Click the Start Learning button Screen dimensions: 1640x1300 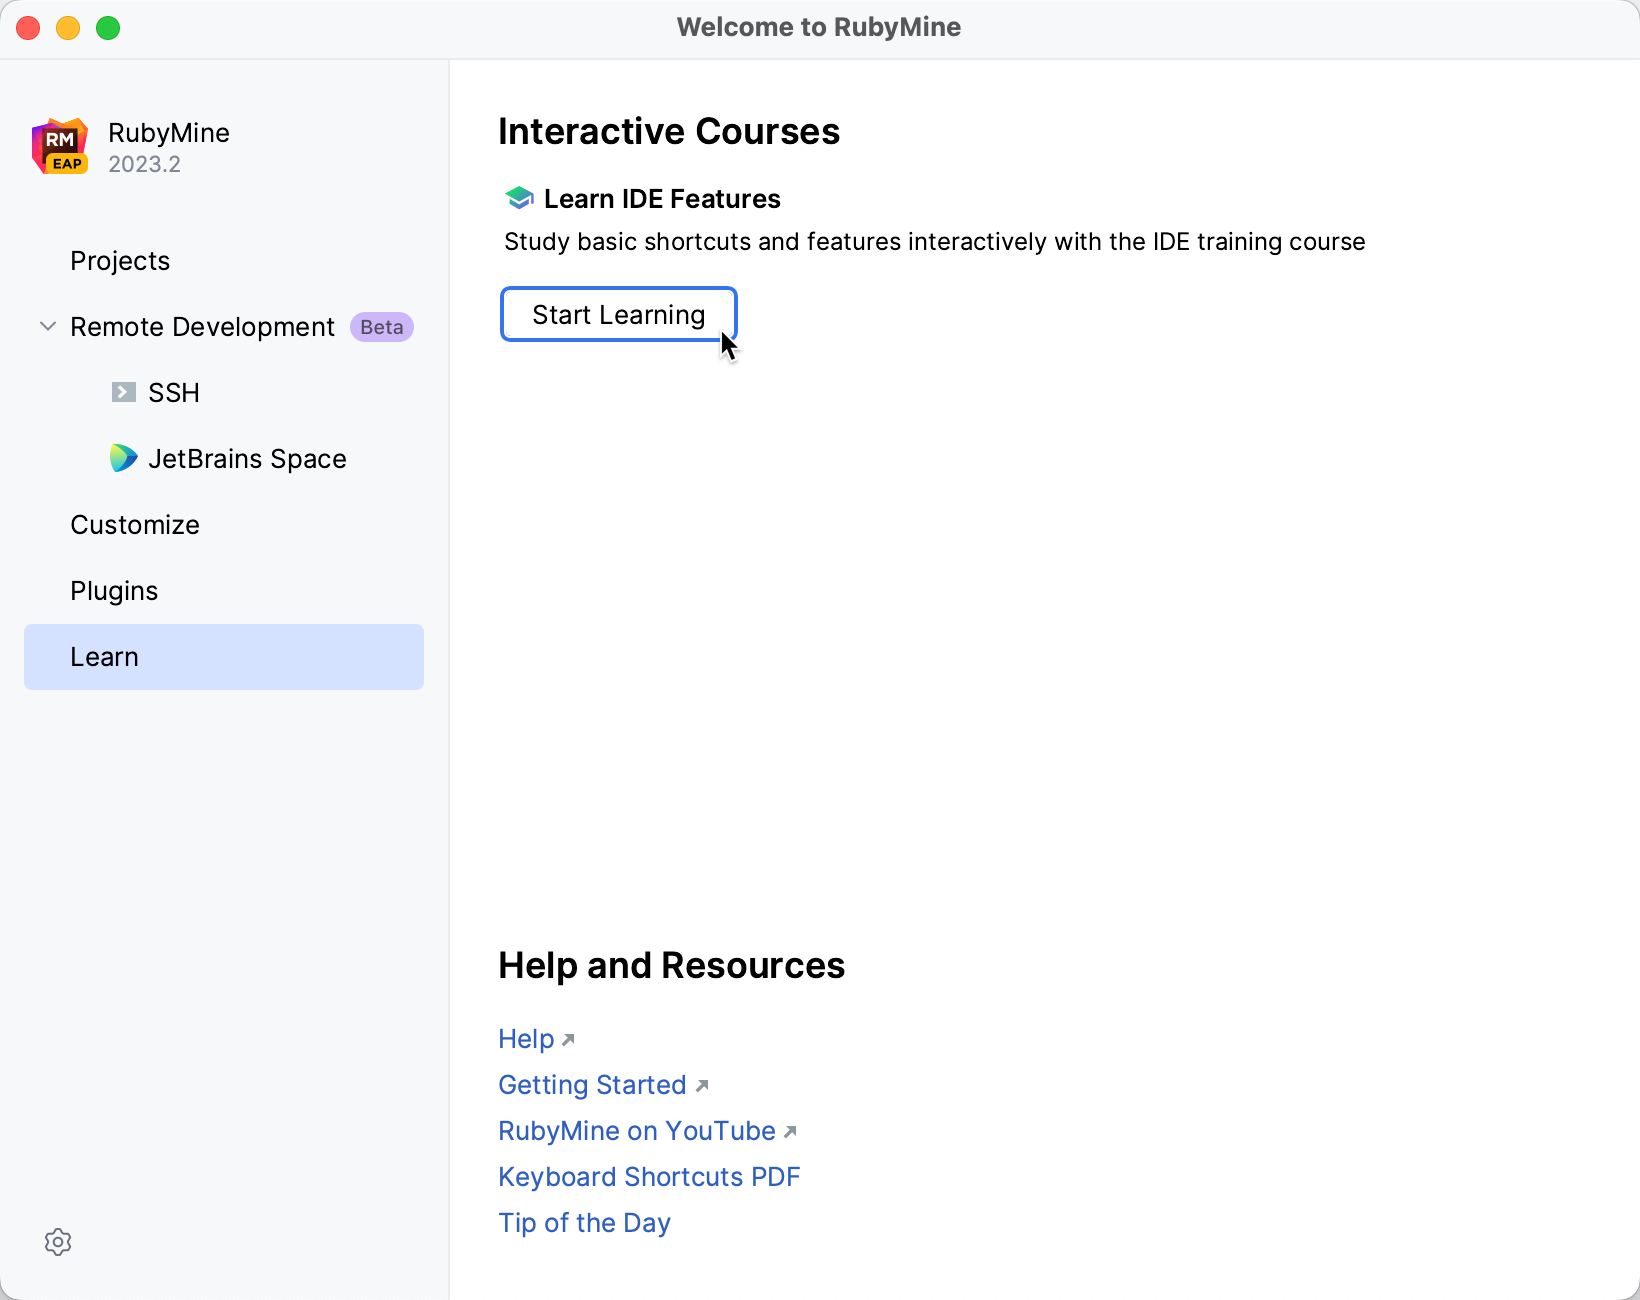pyautogui.click(x=618, y=314)
